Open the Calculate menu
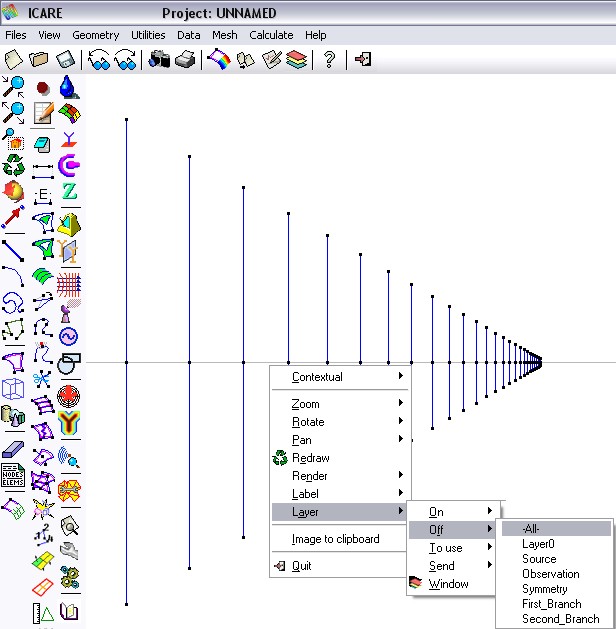 [271, 35]
